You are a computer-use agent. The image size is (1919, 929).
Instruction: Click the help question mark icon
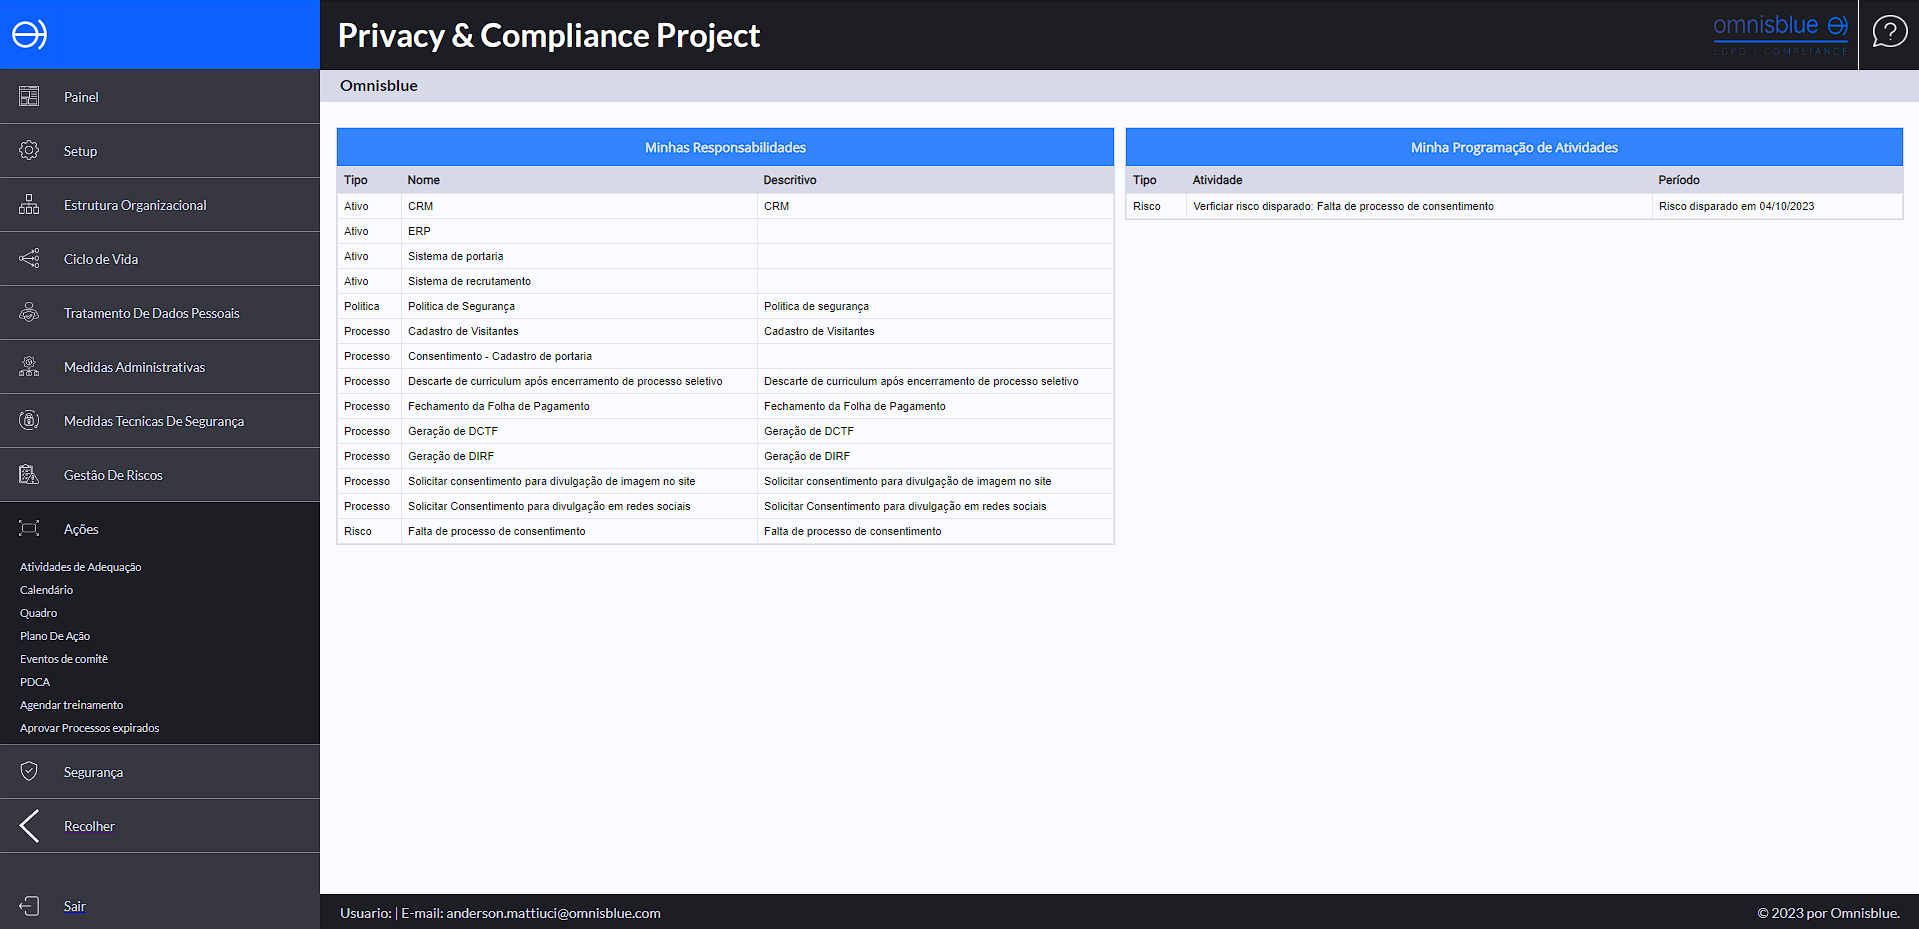1889,33
